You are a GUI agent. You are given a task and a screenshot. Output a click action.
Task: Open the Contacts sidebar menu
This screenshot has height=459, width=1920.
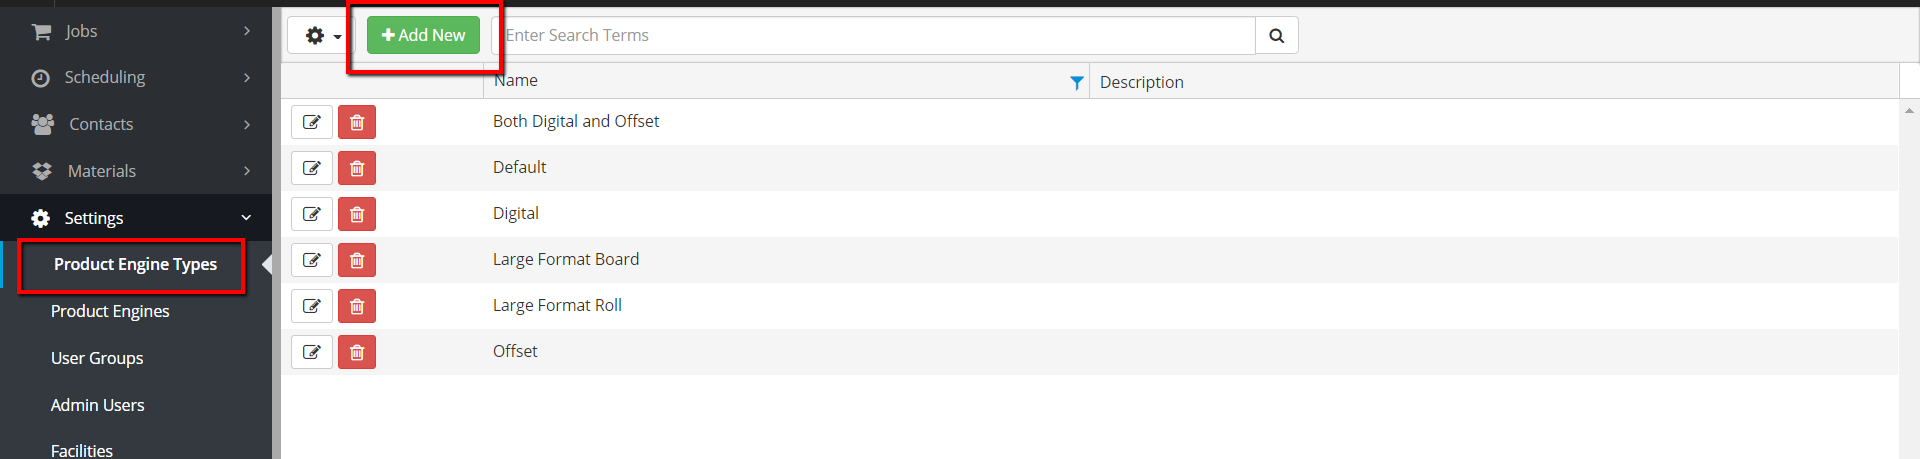(140, 124)
